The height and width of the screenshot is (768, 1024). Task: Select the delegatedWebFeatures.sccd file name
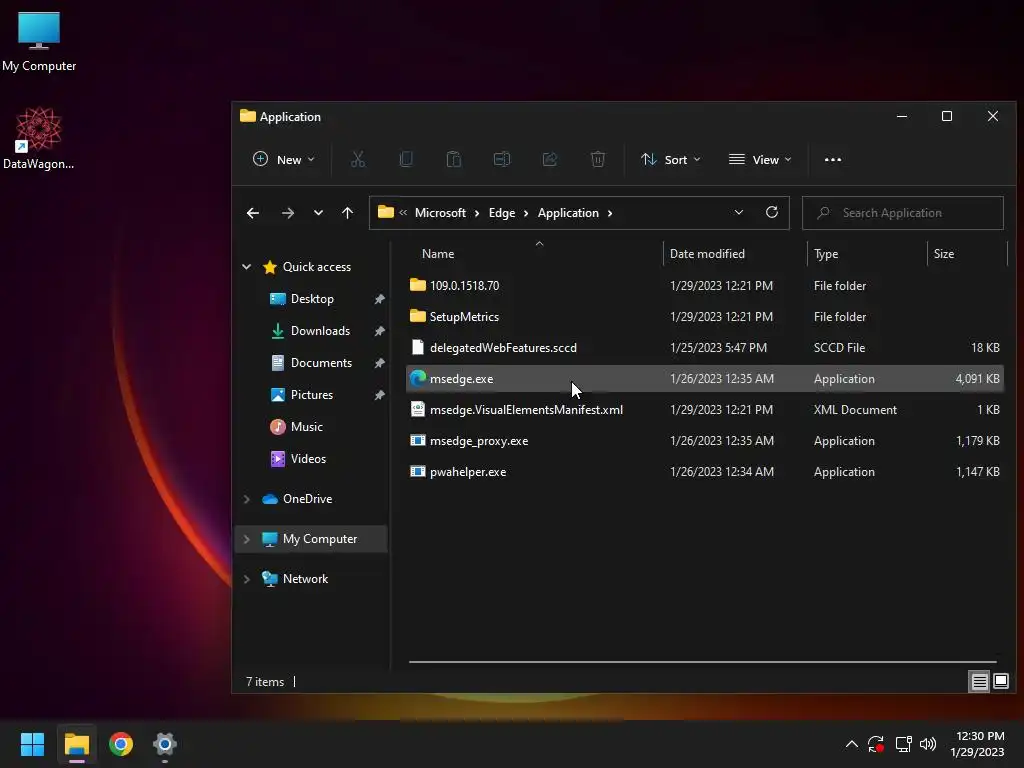[504, 347]
